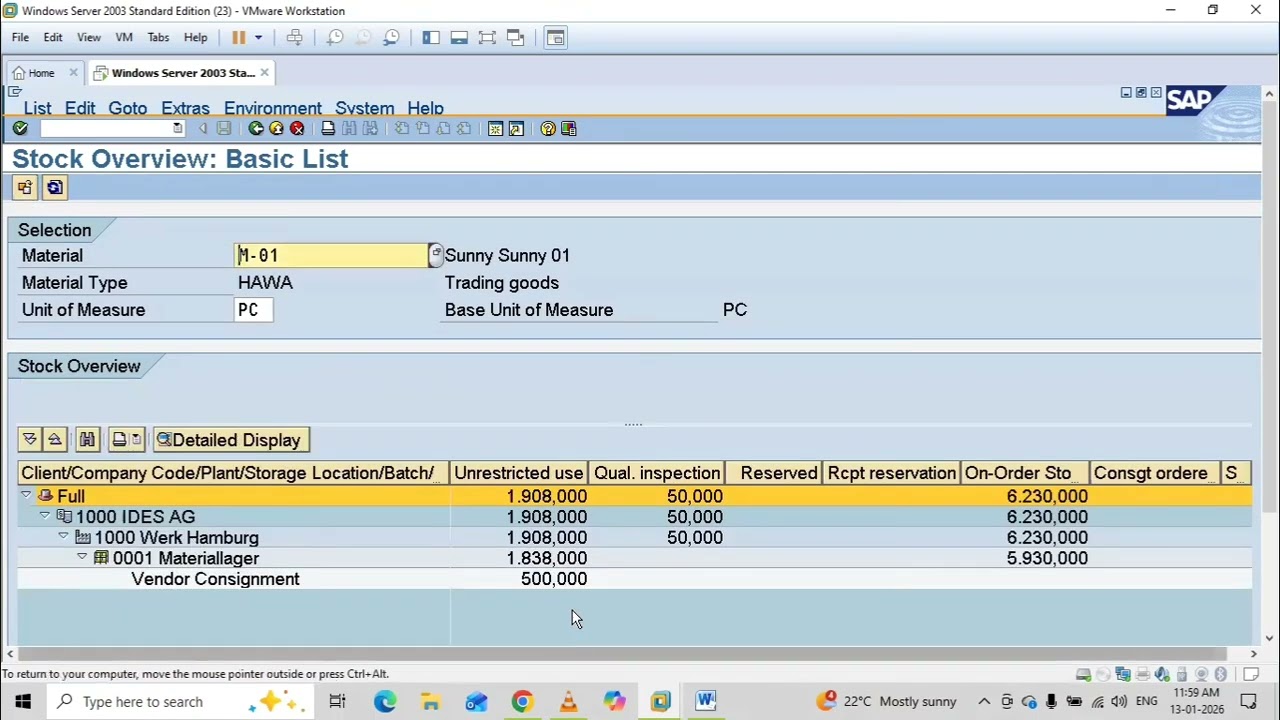Click VMware show library sidebar icon
This screenshot has height=720, width=1280.
[x=431, y=37]
